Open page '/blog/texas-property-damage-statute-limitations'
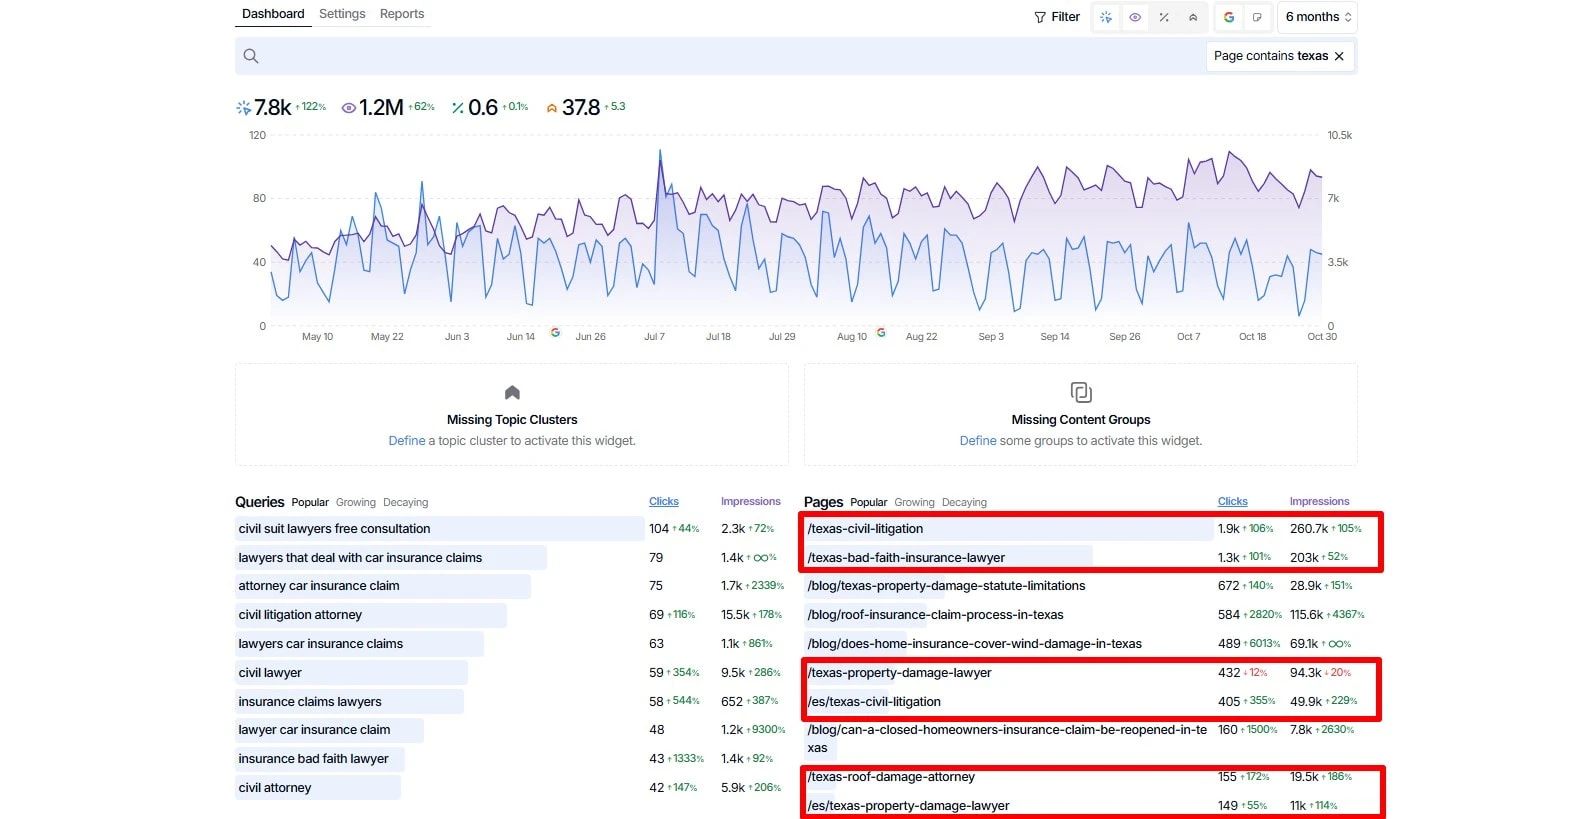 click(946, 586)
